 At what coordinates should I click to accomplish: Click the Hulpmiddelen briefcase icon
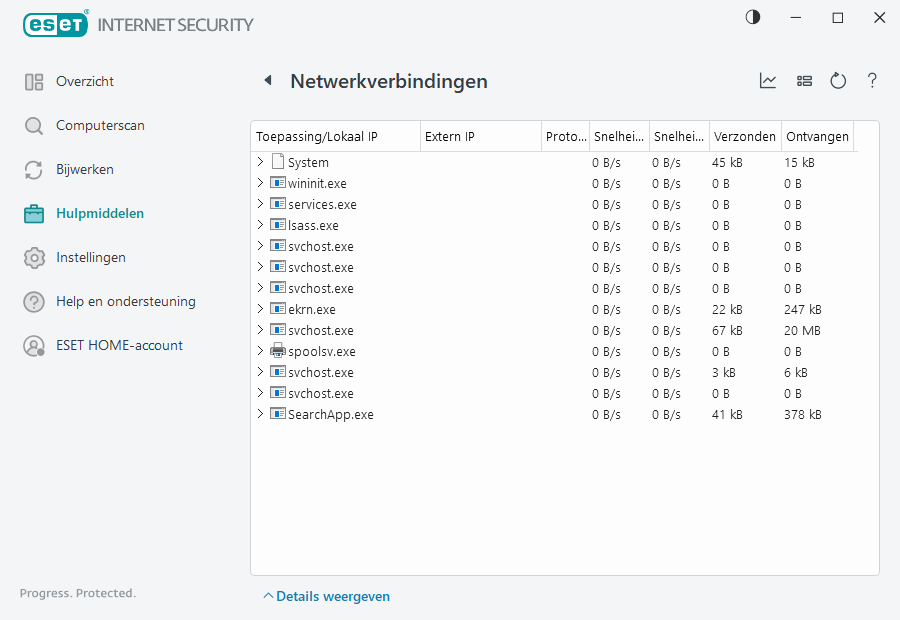(34, 213)
